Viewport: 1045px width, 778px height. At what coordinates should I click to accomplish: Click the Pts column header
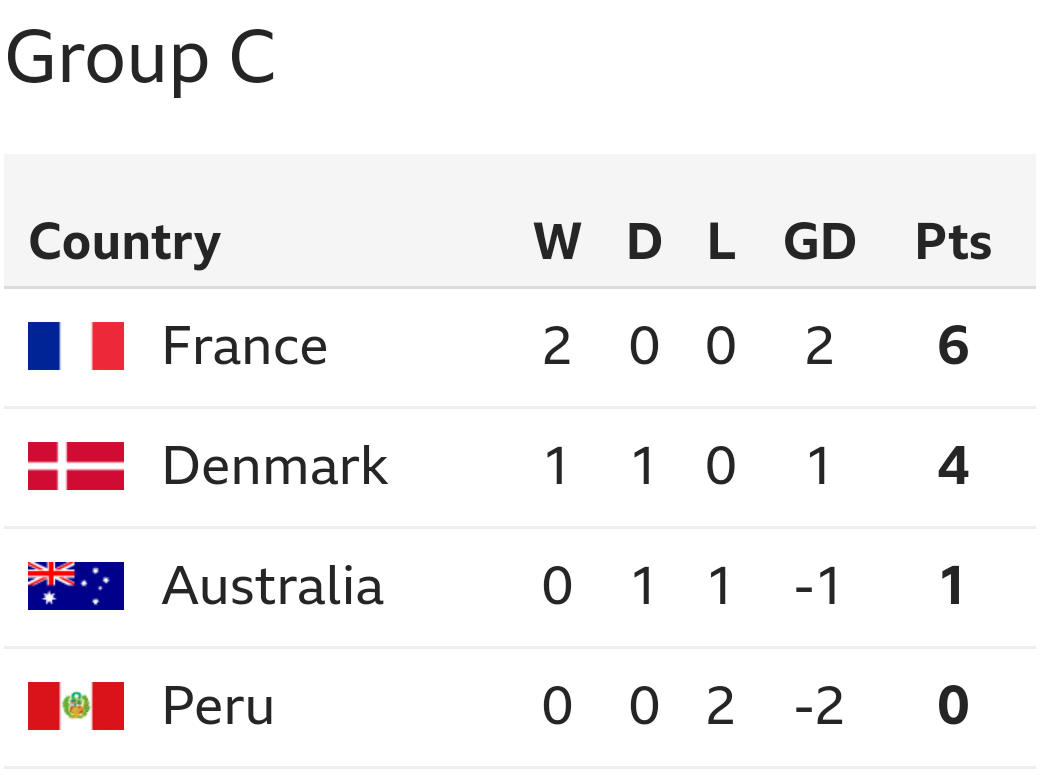click(x=953, y=242)
